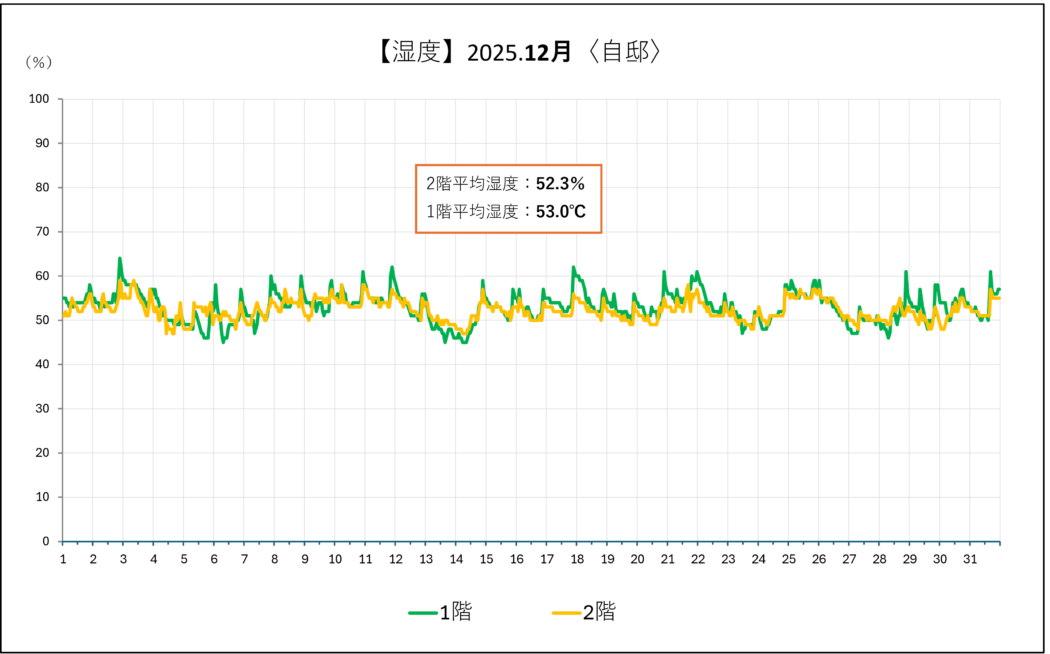Click the highest green peak near day 3
This screenshot has width=1050, height=654.
coord(120,259)
